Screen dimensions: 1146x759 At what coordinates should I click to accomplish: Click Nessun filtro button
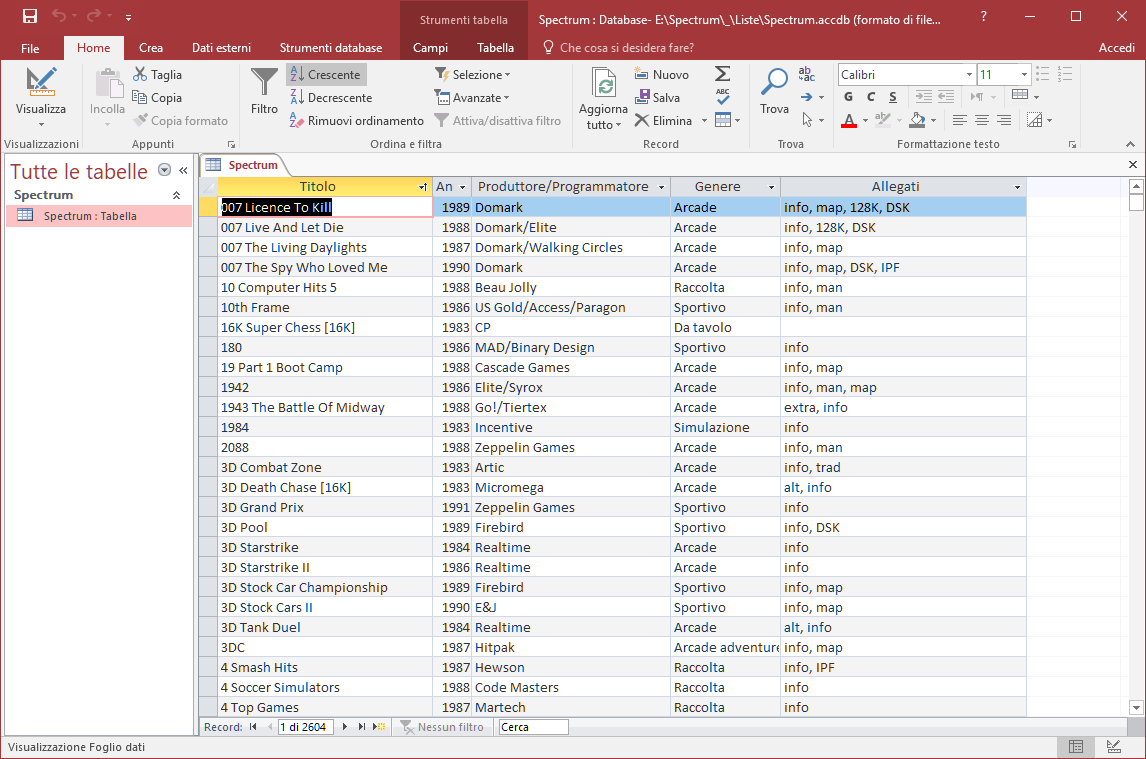click(x=441, y=727)
